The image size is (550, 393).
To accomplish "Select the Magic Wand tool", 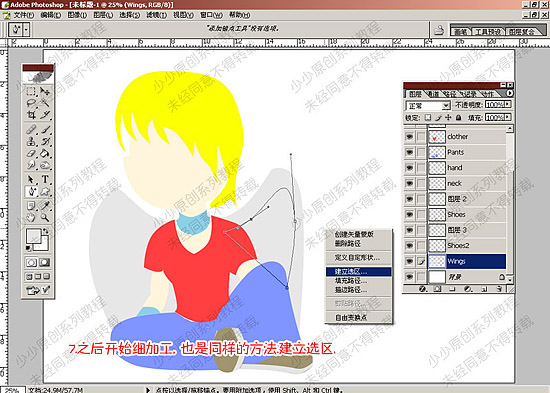I will point(45,103).
